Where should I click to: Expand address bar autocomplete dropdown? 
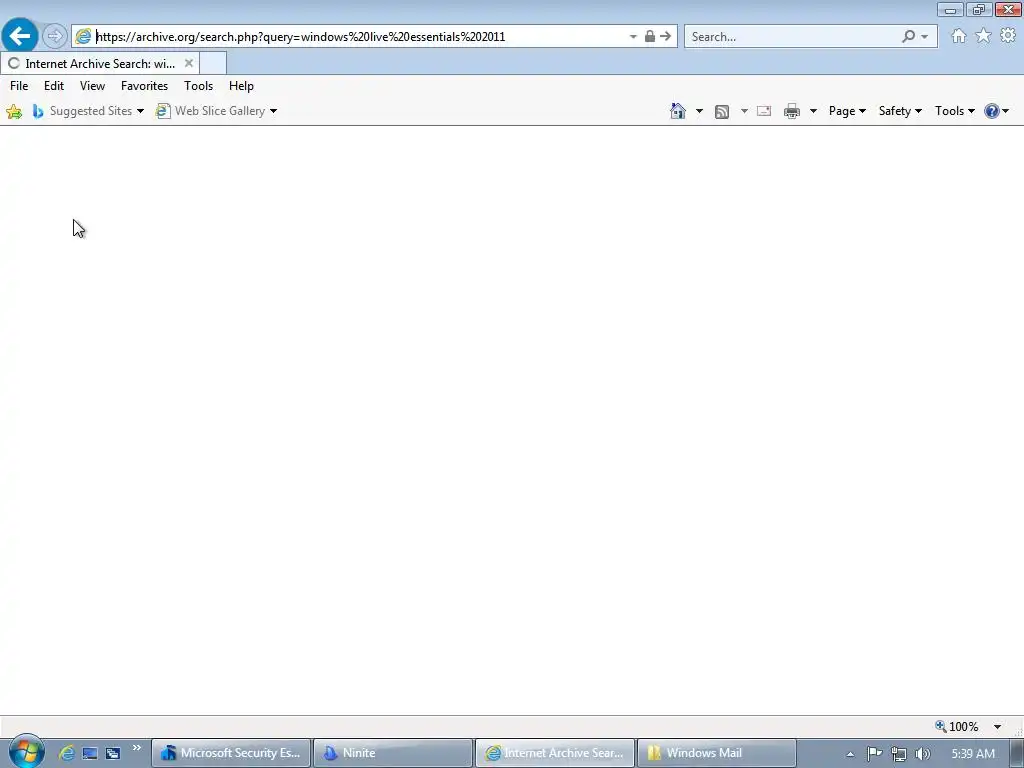click(x=633, y=37)
